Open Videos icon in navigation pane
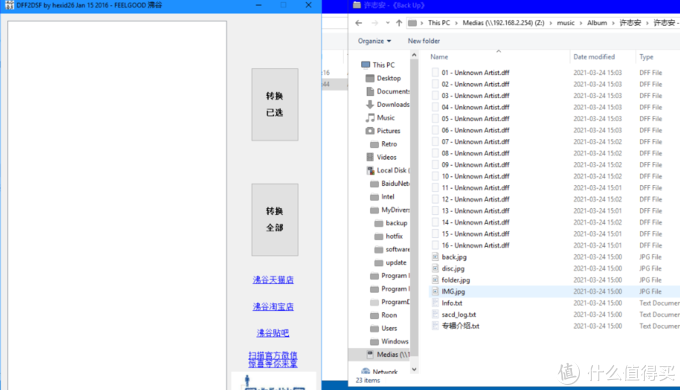 point(370,157)
